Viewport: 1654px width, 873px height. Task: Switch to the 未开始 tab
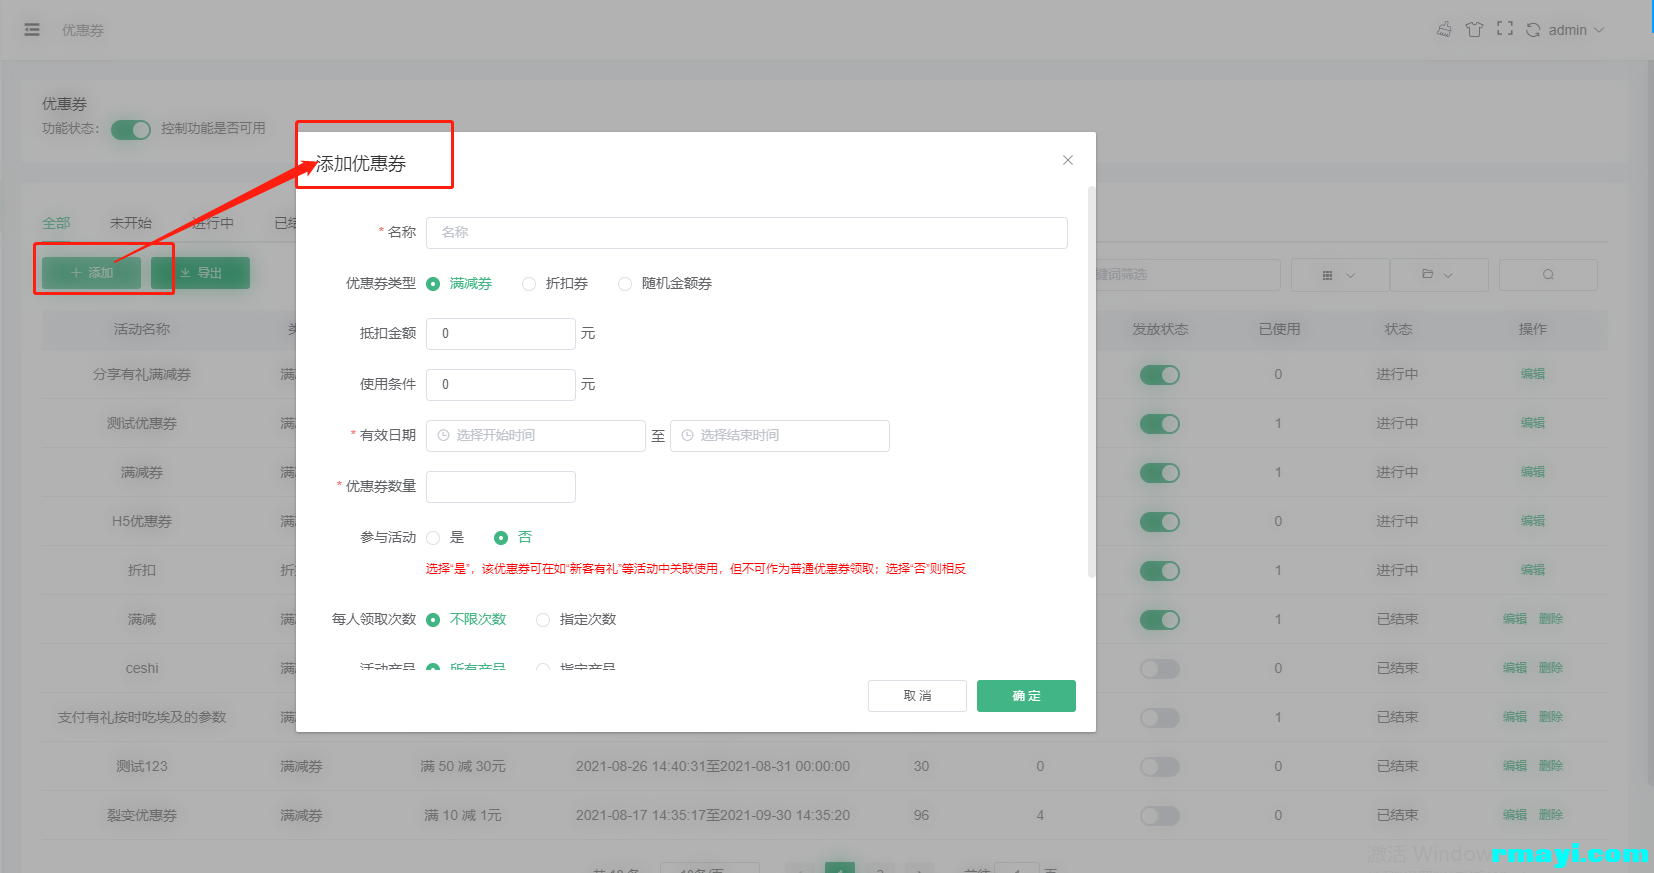(x=131, y=223)
